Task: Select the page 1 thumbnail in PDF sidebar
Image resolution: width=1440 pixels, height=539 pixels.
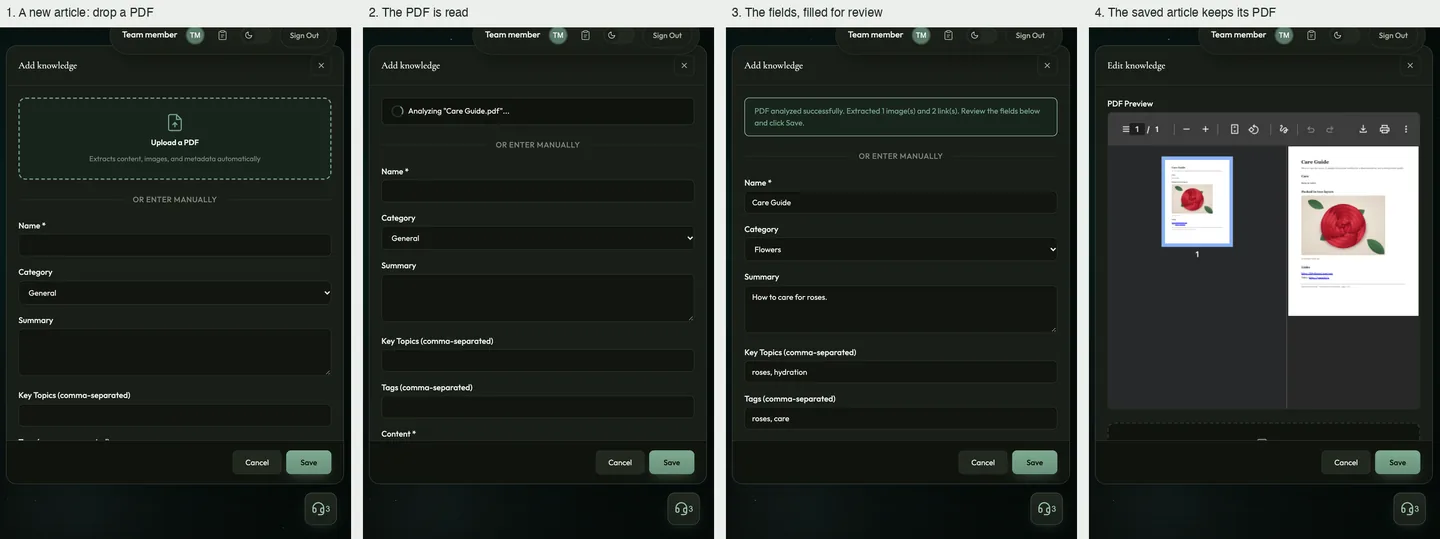Action: [1197, 201]
